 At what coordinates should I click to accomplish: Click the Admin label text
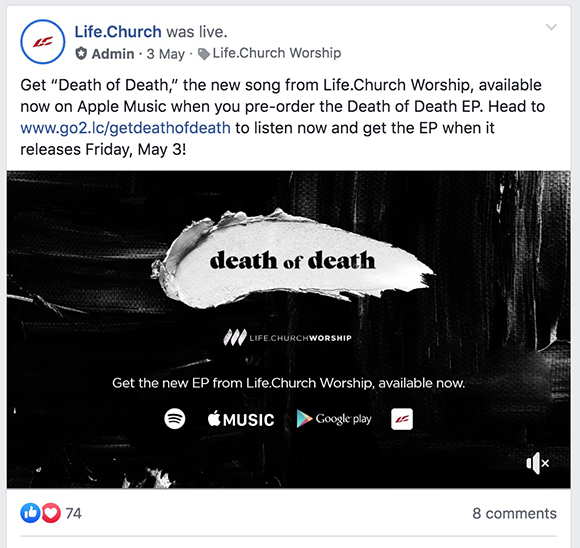pos(113,54)
